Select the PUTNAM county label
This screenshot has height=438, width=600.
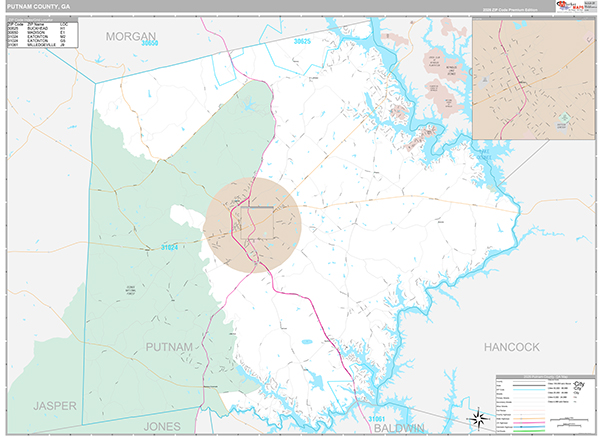point(169,347)
